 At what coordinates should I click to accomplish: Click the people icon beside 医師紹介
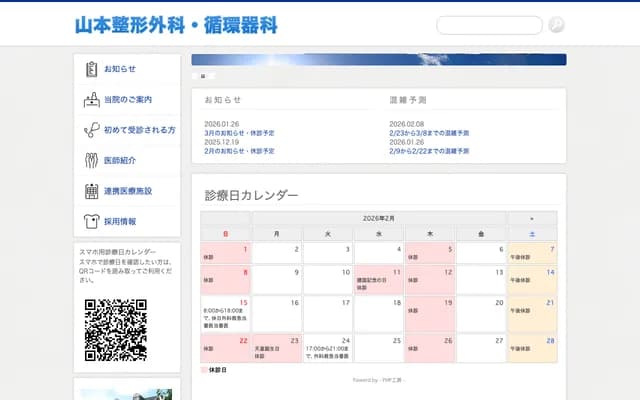tap(92, 160)
